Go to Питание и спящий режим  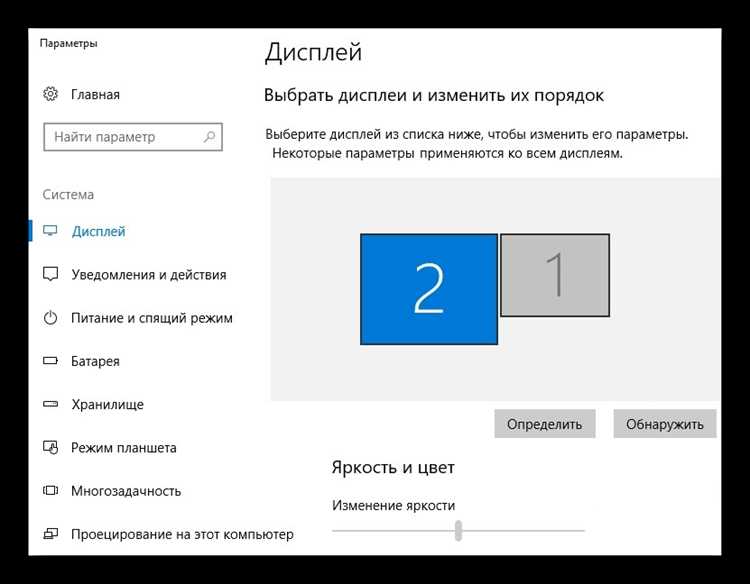[152, 318]
